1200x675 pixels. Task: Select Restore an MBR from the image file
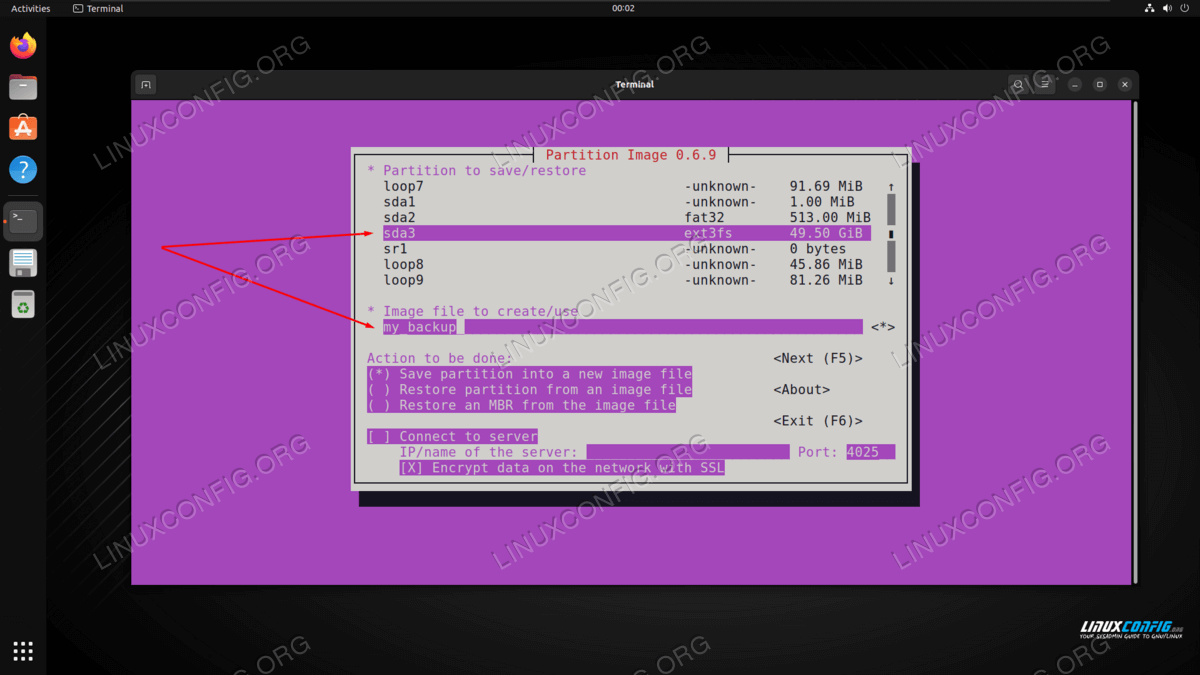521,405
